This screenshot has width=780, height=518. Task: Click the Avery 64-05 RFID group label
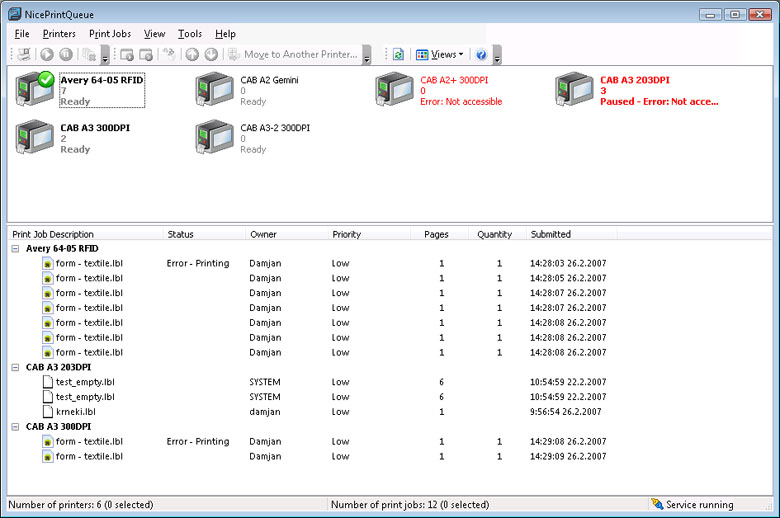[62, 248]
